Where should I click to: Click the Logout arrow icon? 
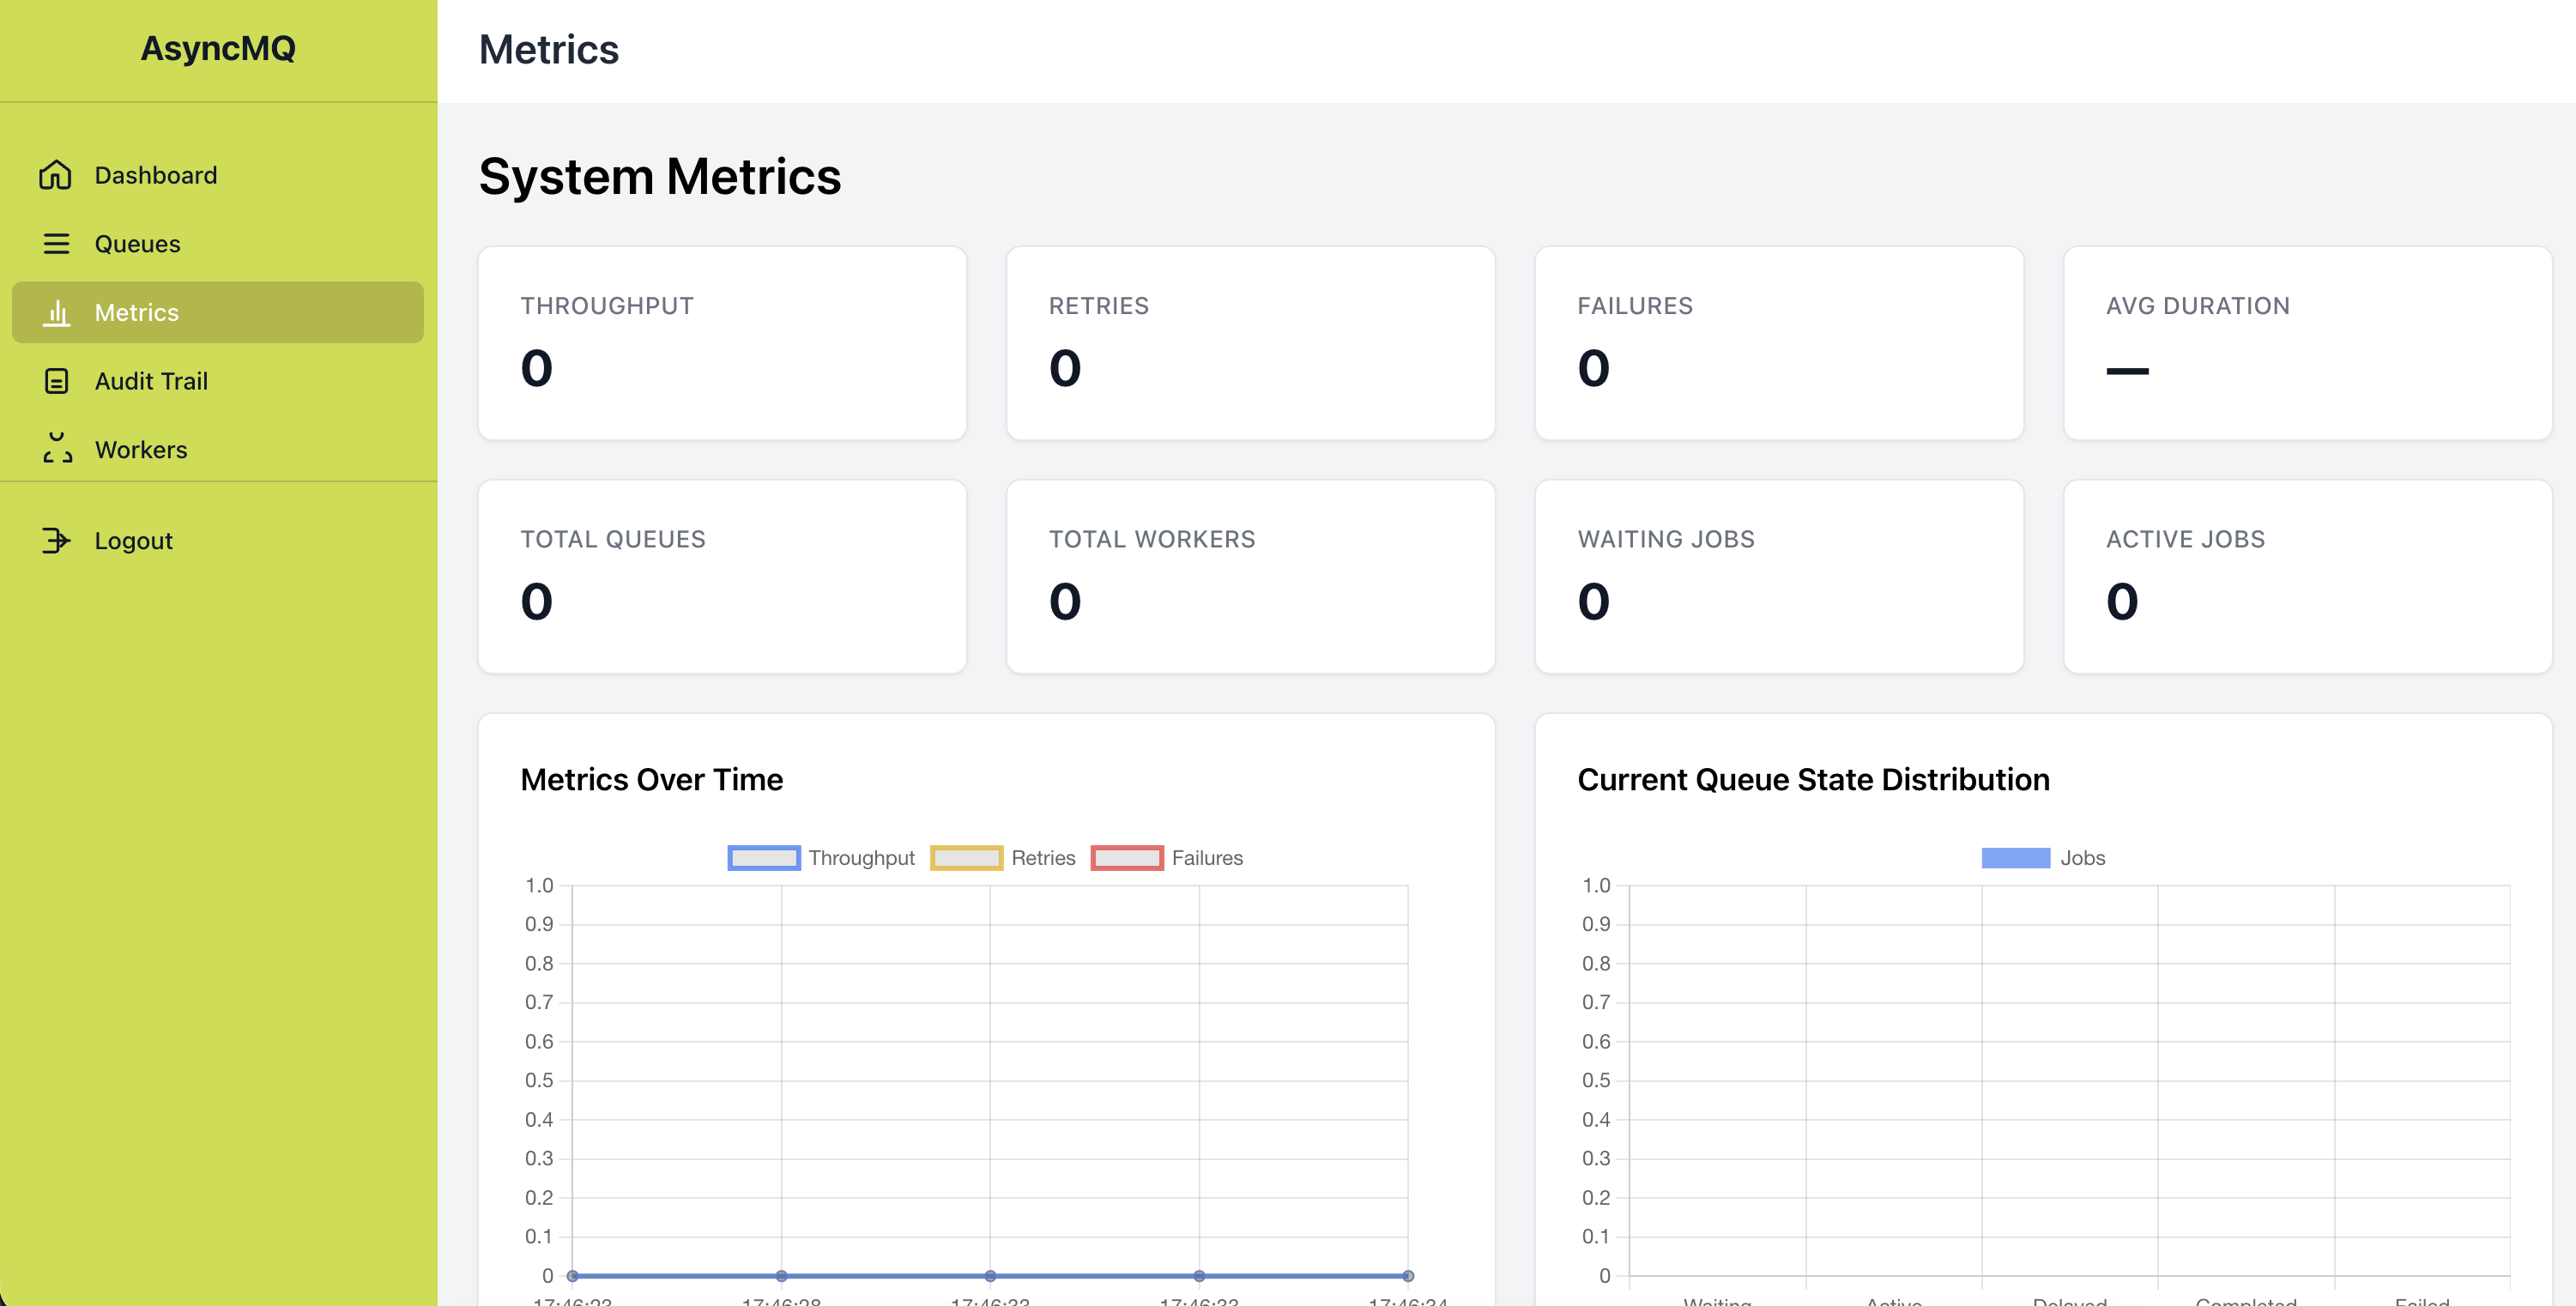pos(56,540)
